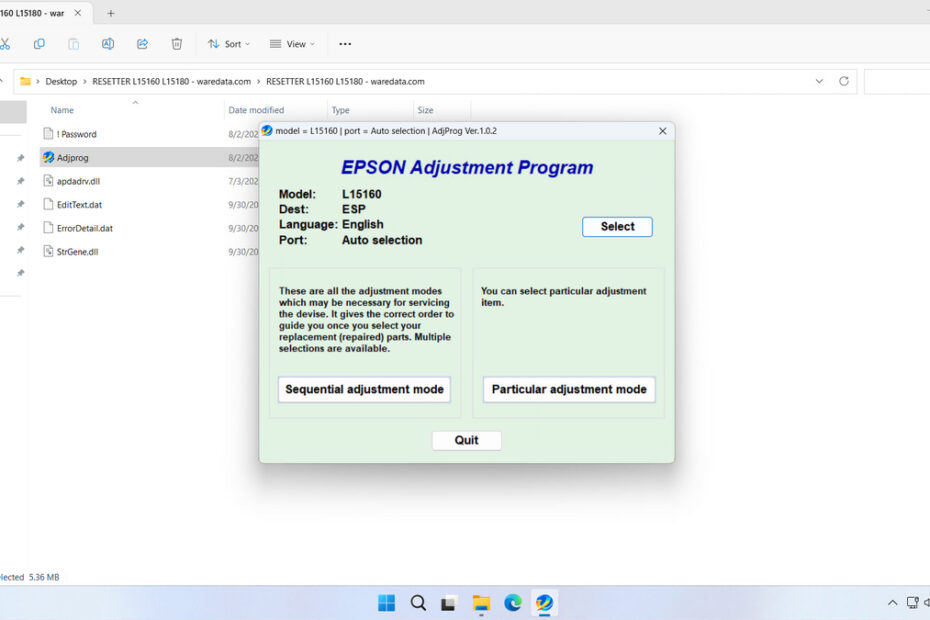
Task: Close the current Explorer tab
Action: pos(78,13)
